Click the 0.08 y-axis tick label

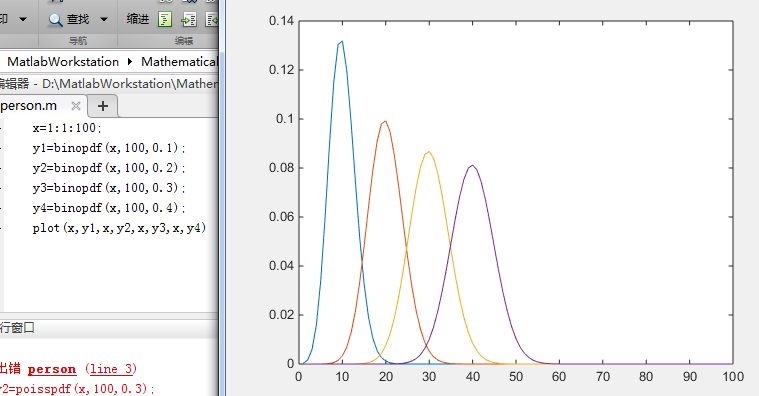tap(281, 168)
